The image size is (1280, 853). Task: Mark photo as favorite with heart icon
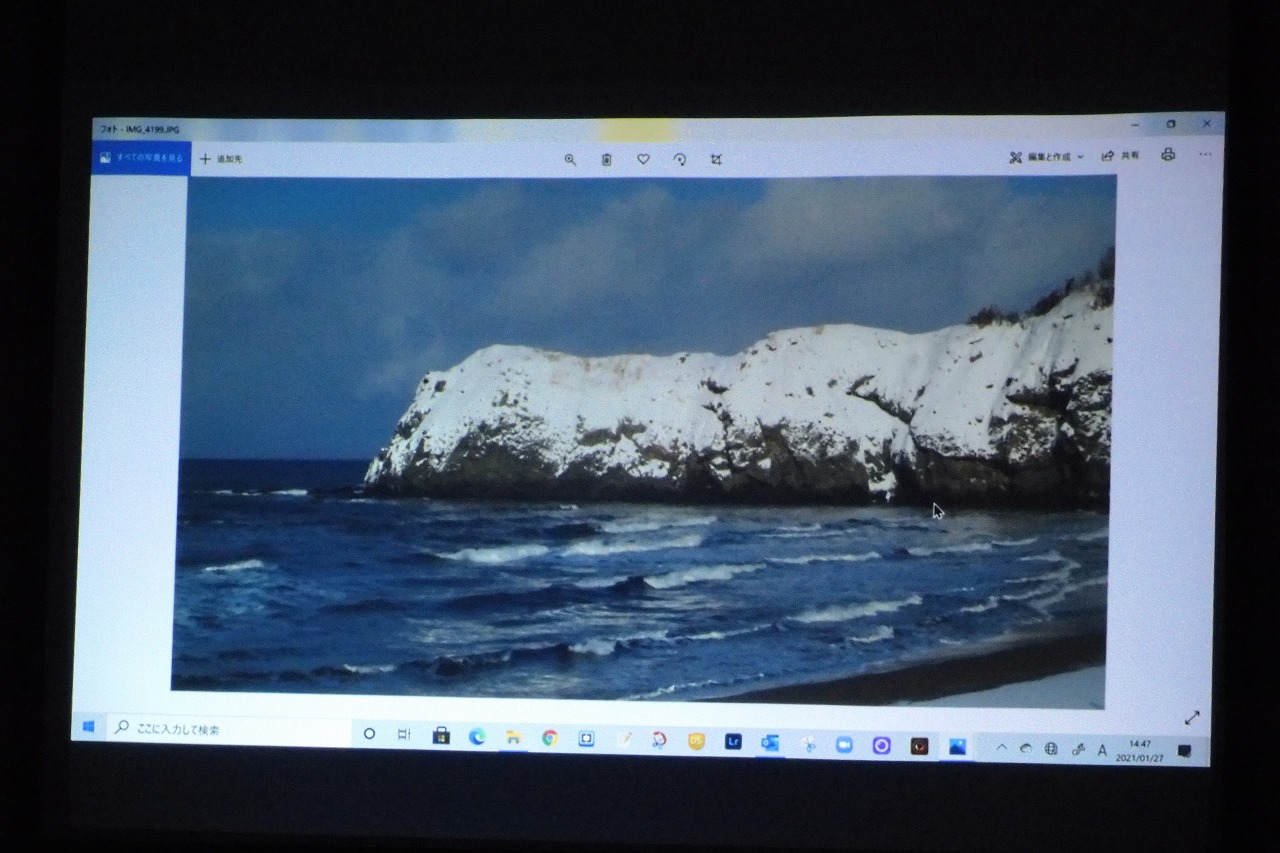pyautogui.click(x=643, y=159)
